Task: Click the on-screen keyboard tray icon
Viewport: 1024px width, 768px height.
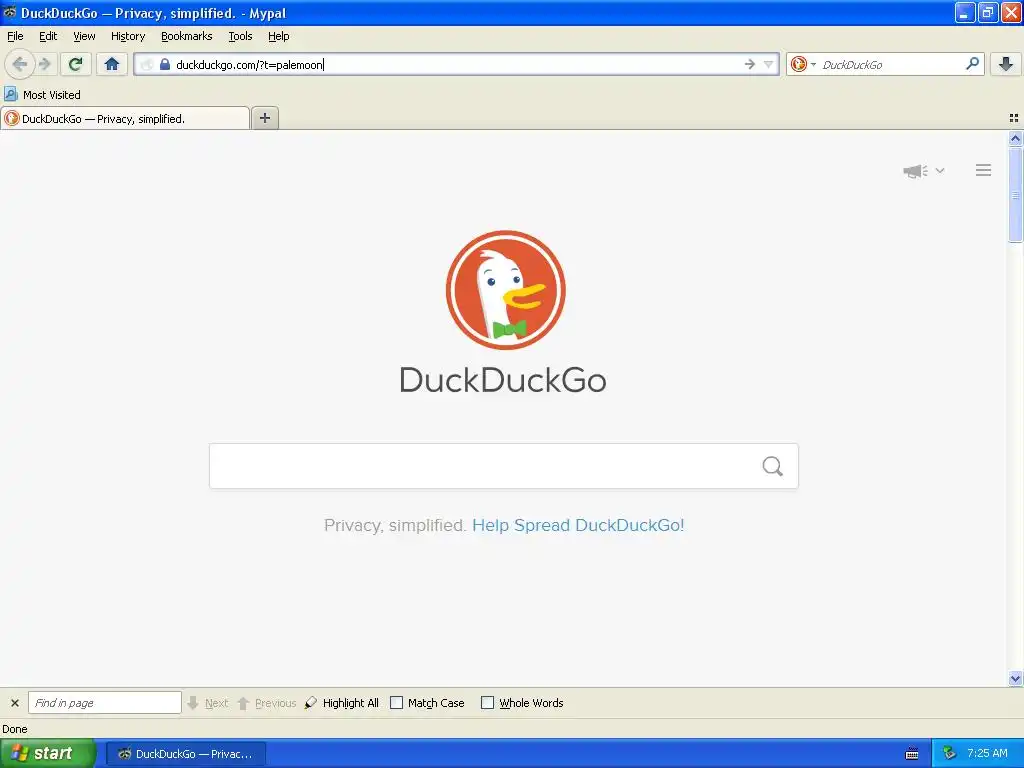Action: coord(912,754)
